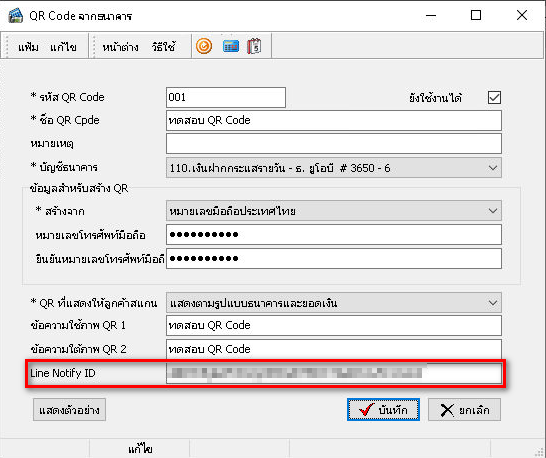
Task: Click the หมายเลขโทรศัพท์มือถือ masked field
Action: point(334,234)
